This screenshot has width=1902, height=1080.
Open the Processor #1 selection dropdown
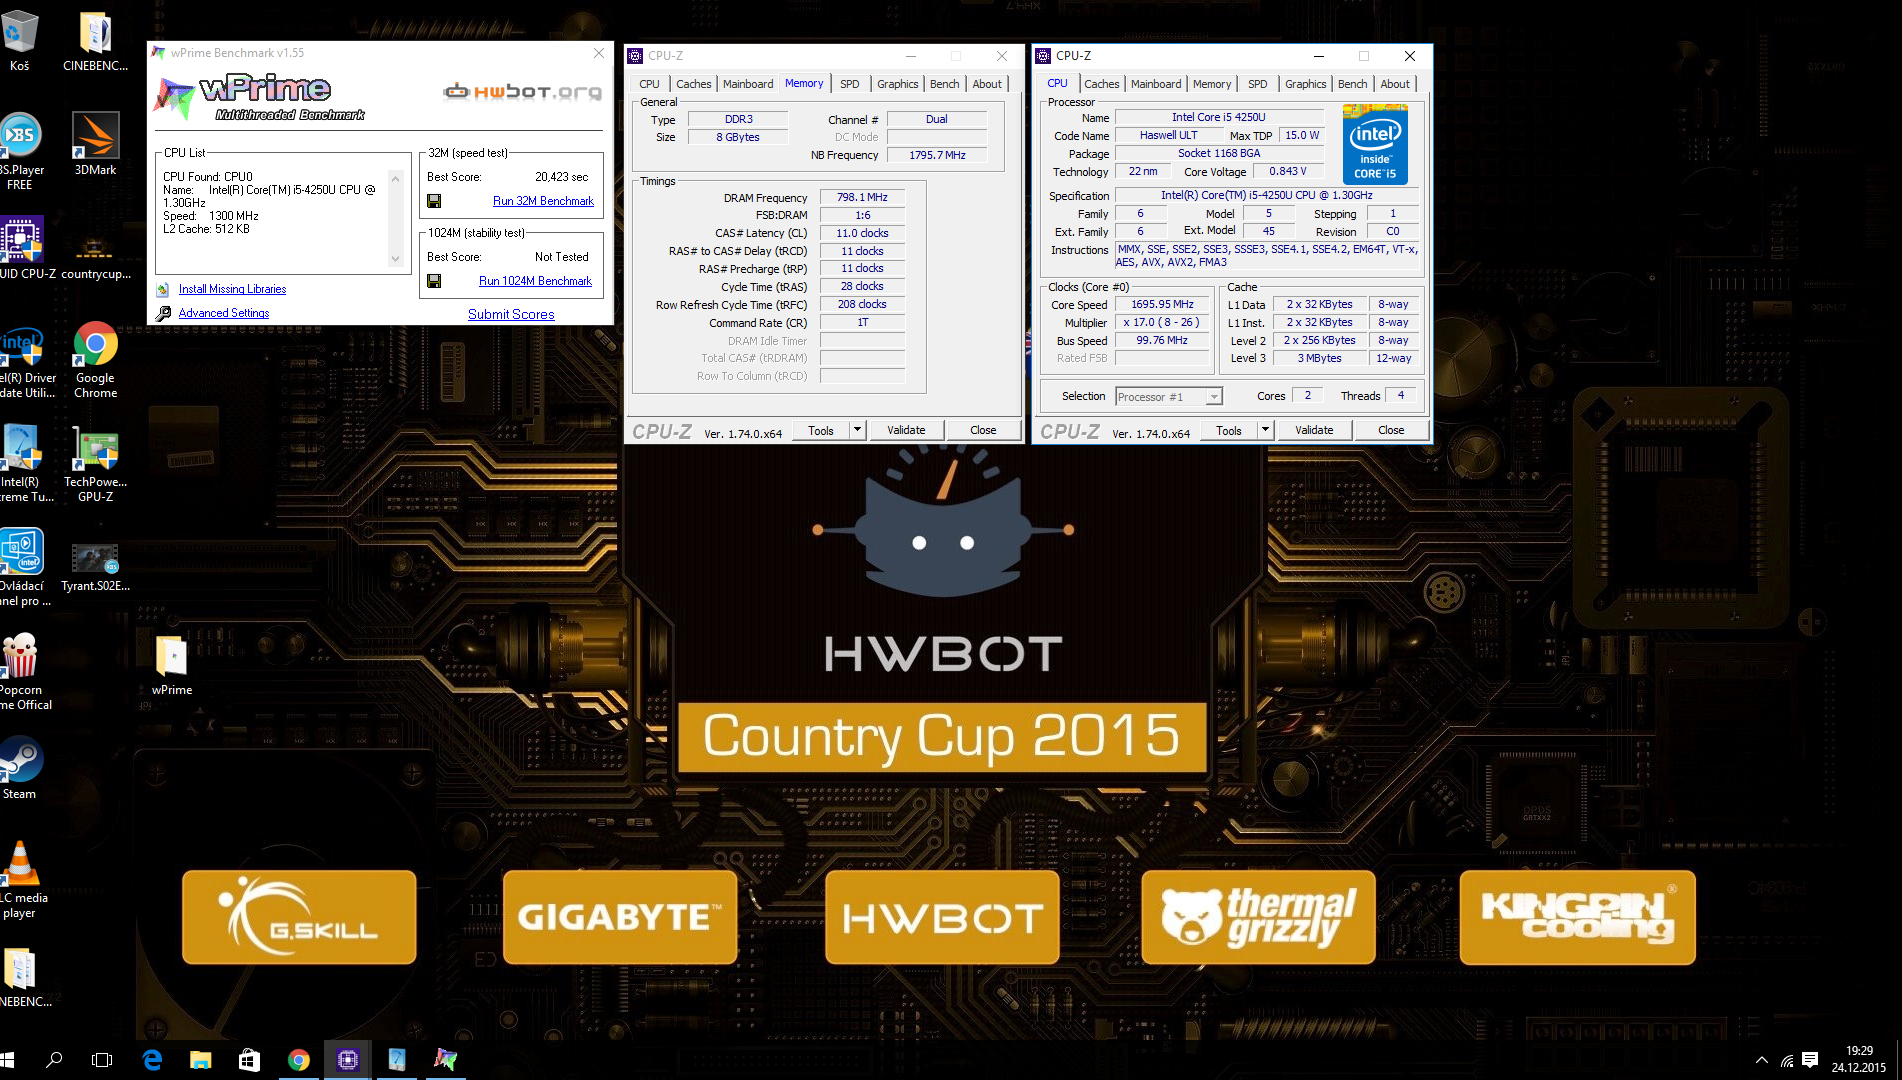point(1168,397)
